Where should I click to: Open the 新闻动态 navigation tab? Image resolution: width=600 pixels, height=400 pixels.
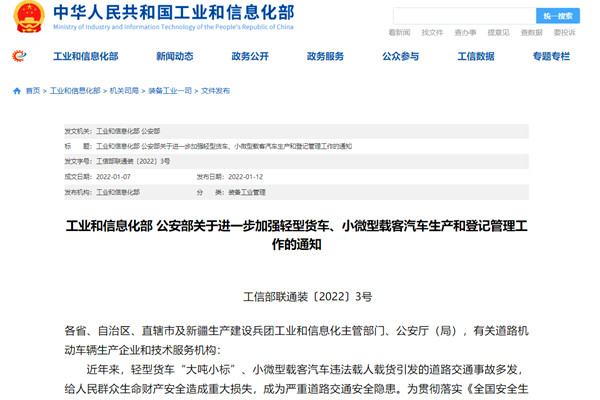(174, 56)
